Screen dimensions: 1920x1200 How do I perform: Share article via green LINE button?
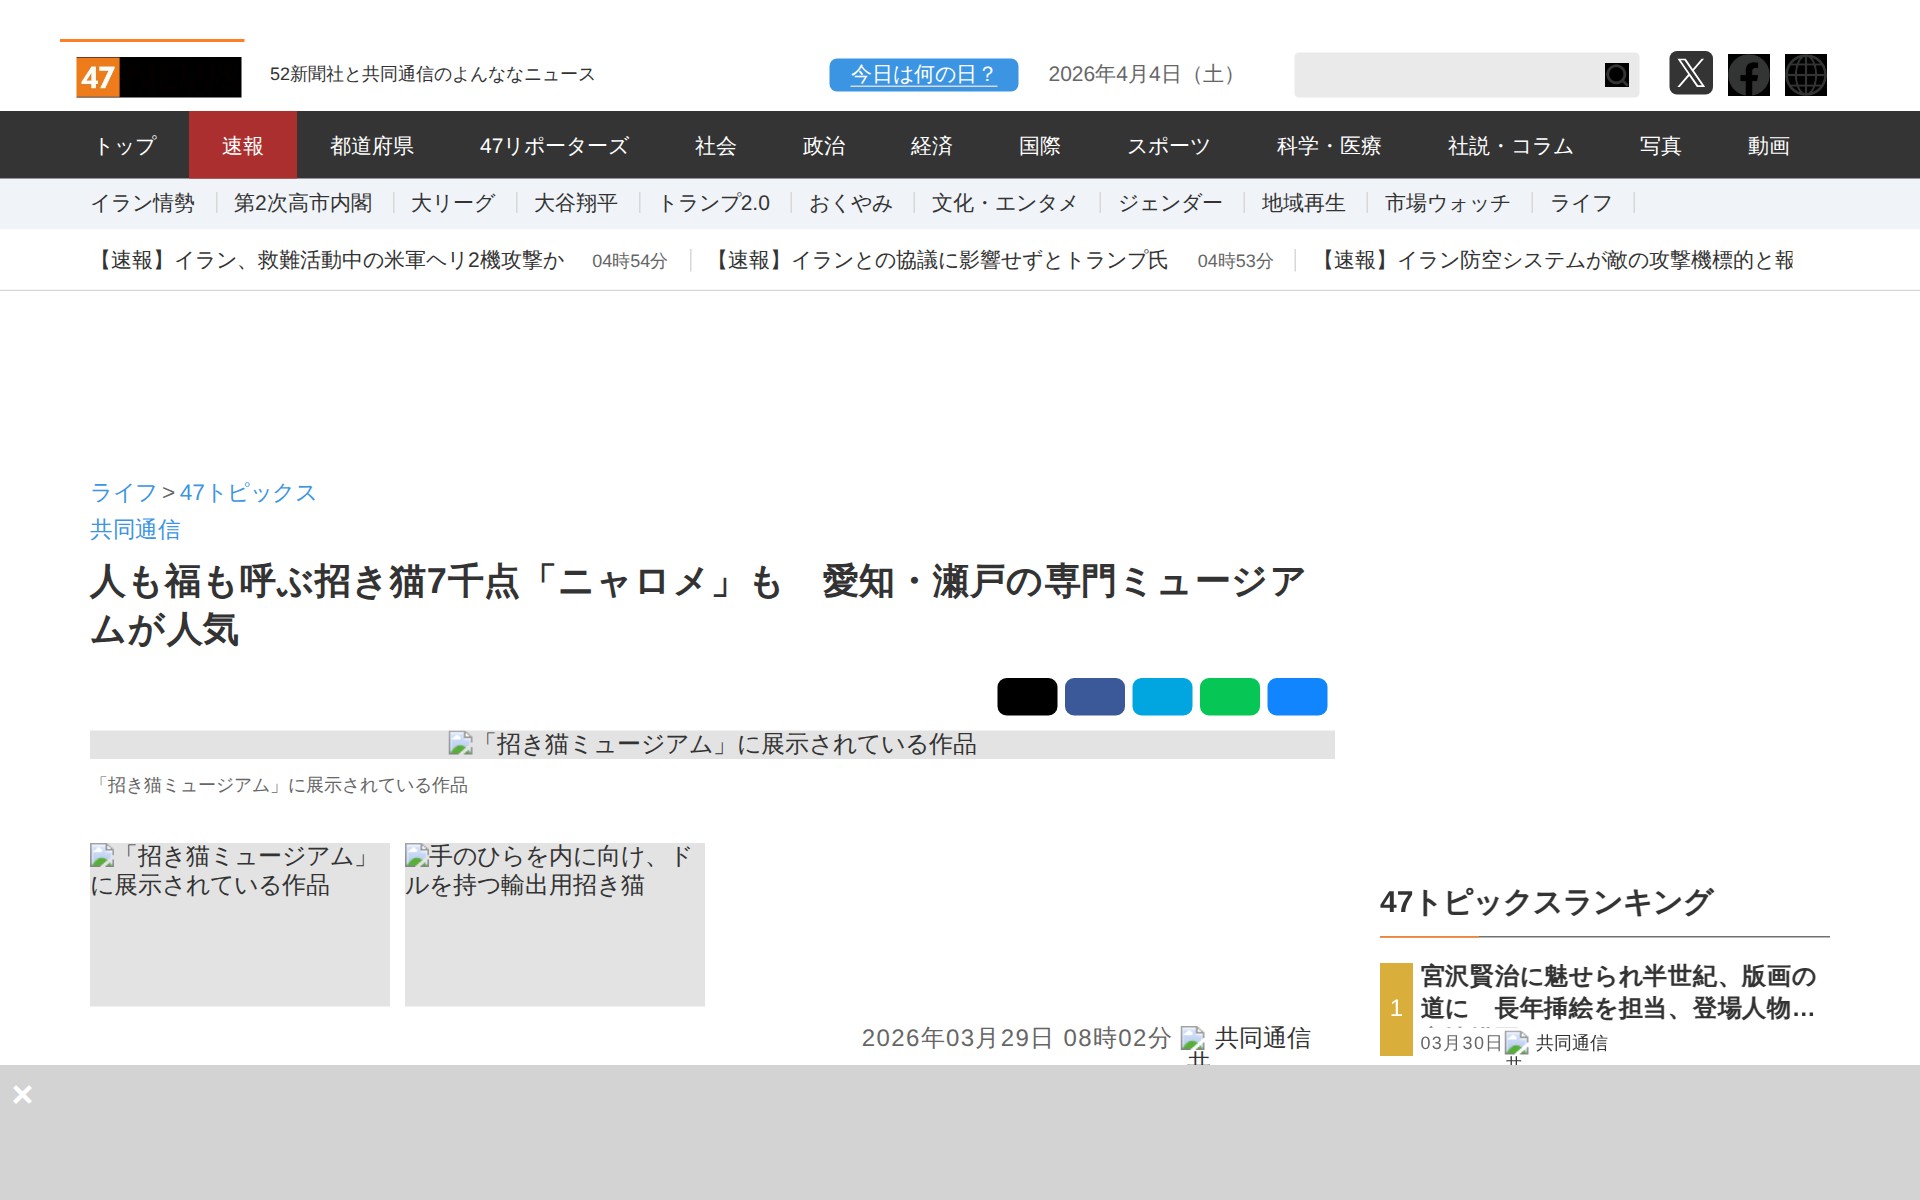[x=1229, y=697]
